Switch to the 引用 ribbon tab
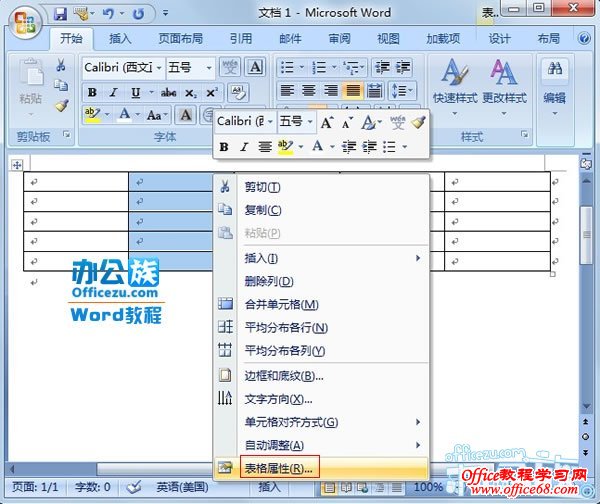 click(x=241, y=39)
